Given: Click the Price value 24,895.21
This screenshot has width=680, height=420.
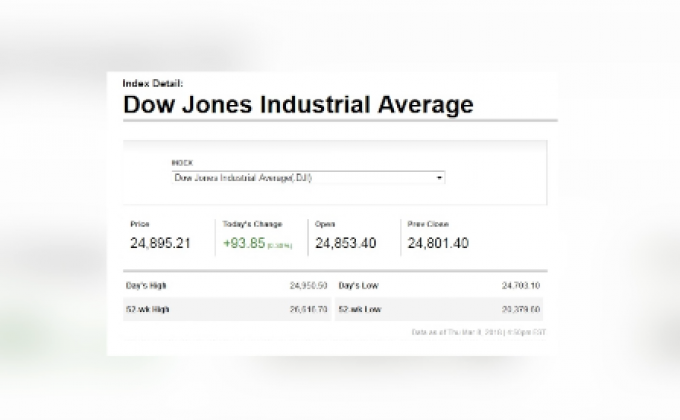Looking at the screenshot, I should coord(160,243).
